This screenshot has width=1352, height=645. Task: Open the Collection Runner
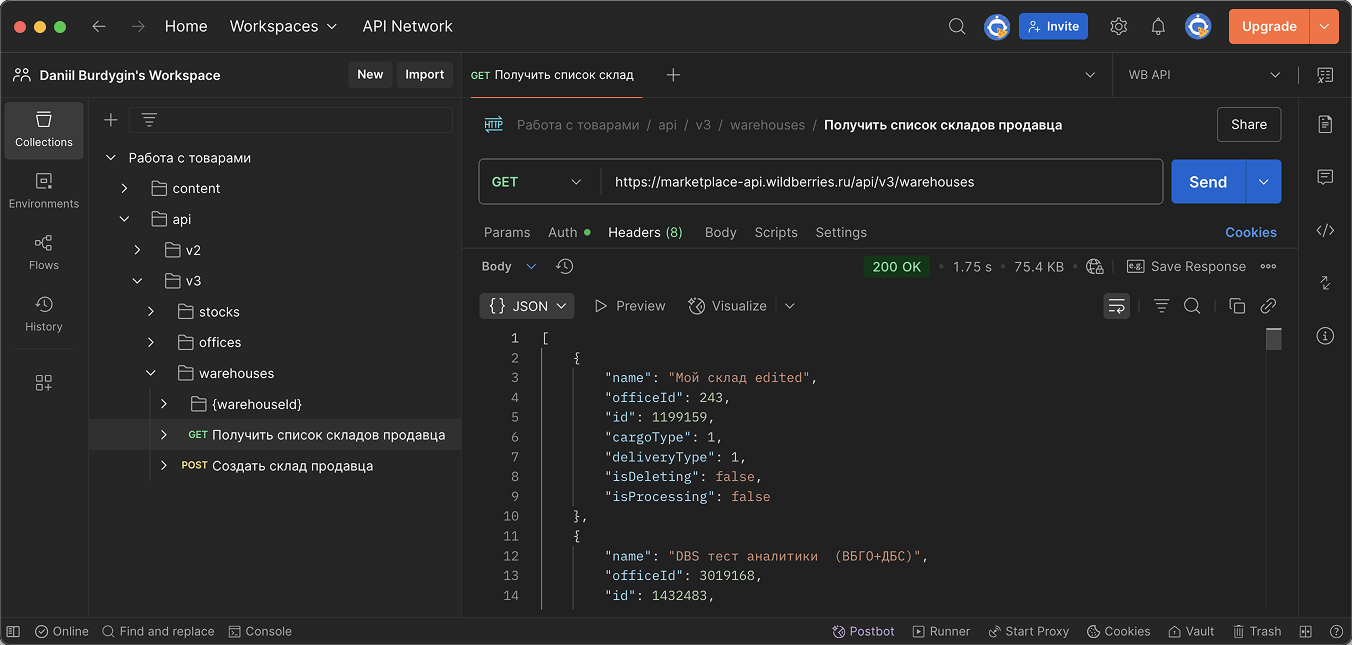941,631
